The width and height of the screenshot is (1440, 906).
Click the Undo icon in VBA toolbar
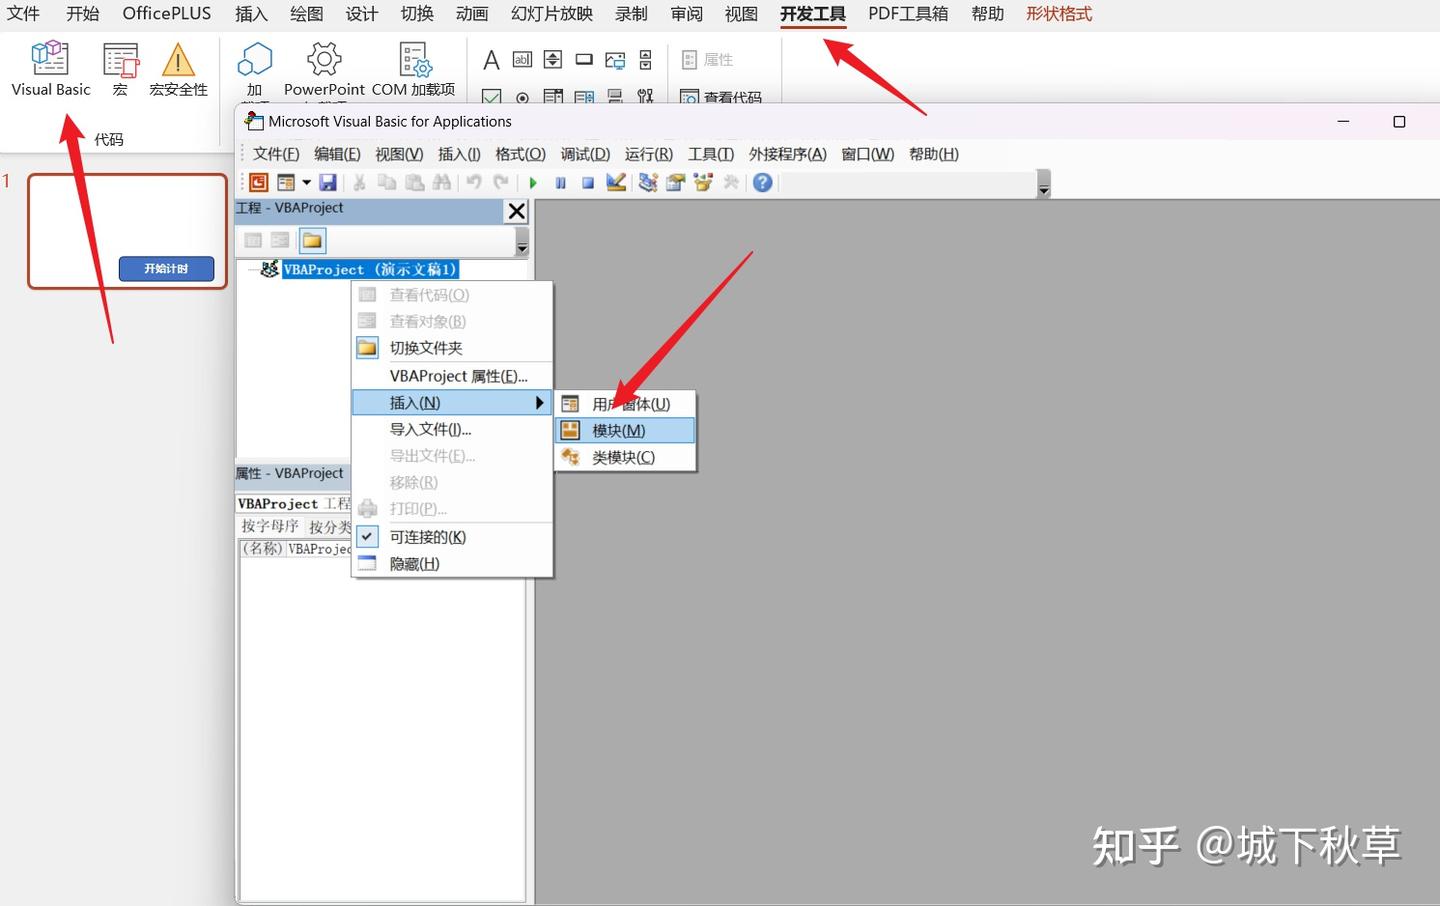click(x=474, y=182)
